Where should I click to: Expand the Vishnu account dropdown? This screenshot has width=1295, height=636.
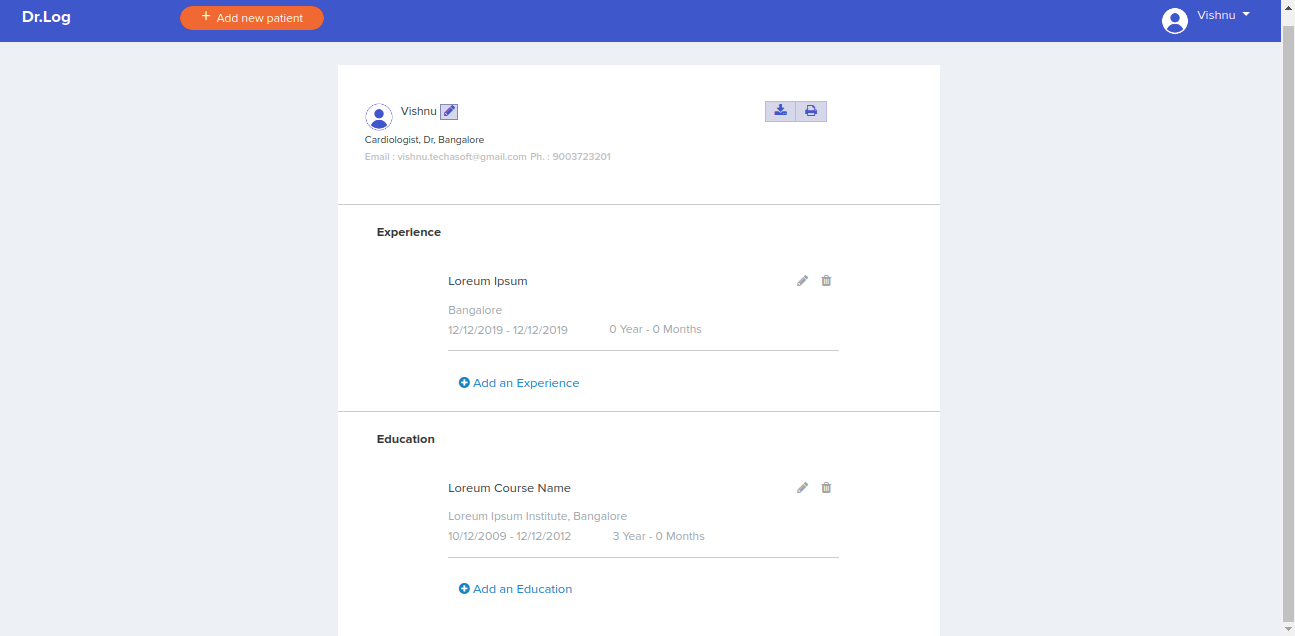(x=1223, y=16)
